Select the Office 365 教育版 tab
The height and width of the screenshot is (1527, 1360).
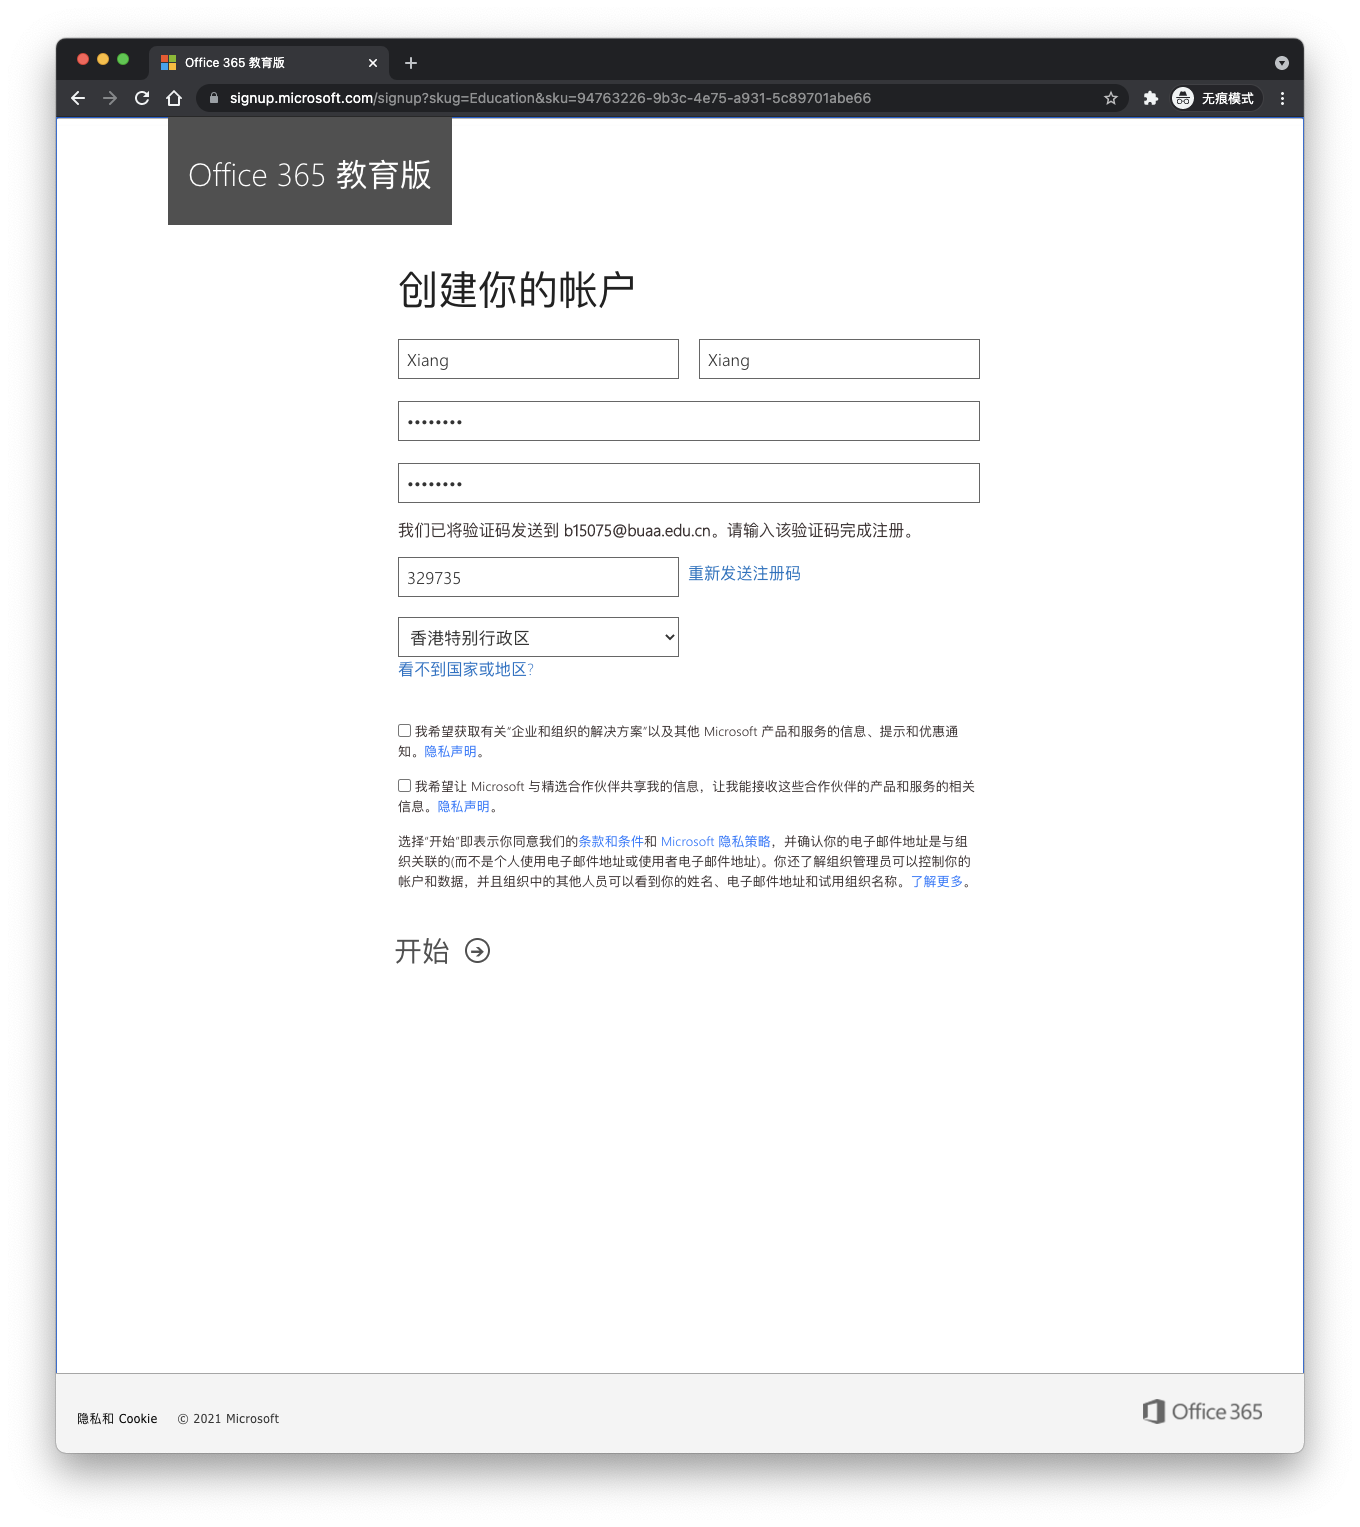[269, 62]
